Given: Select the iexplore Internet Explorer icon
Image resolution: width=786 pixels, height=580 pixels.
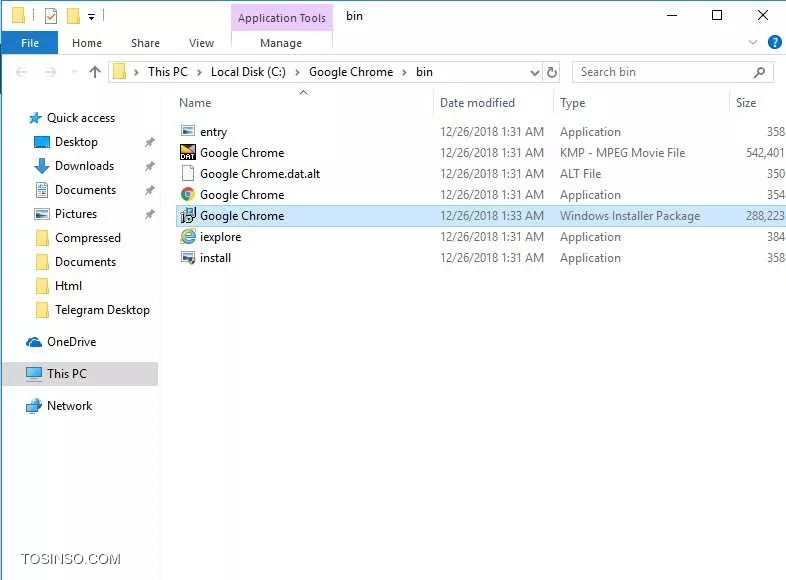Looking at the screenshot, I should click(187, 236).
